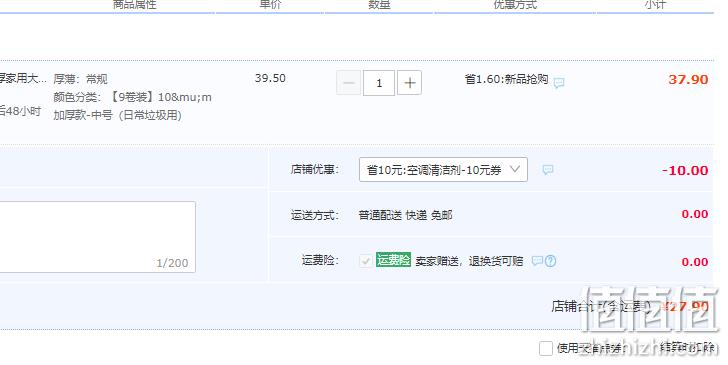This screenshot has height=365, width=728.
Task: Decrease quantity with the minus button
Action: tap(348, 83)
